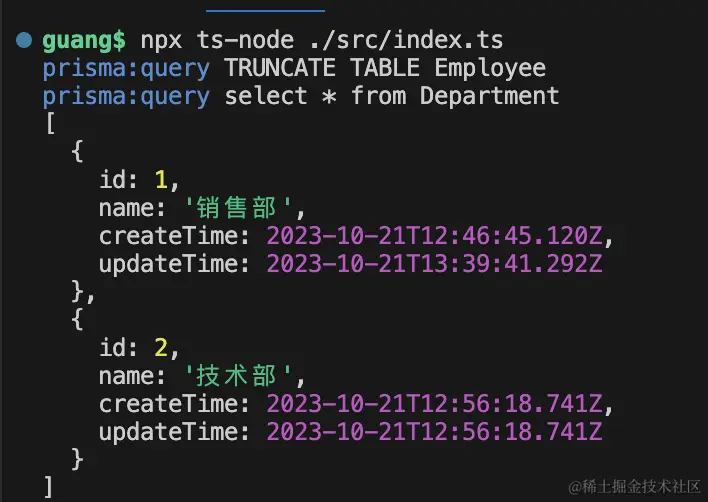Click the blue circle beside the guang$ prompt

point(23,41)
